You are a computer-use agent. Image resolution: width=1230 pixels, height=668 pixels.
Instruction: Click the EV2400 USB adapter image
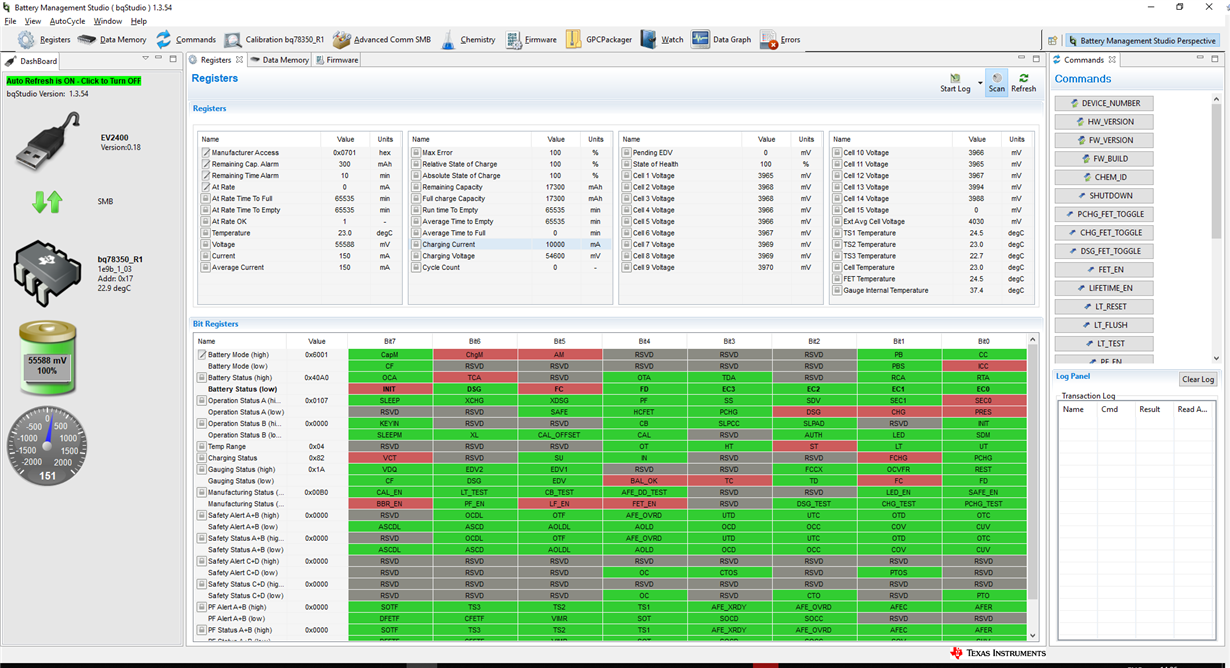coord(47,141)
